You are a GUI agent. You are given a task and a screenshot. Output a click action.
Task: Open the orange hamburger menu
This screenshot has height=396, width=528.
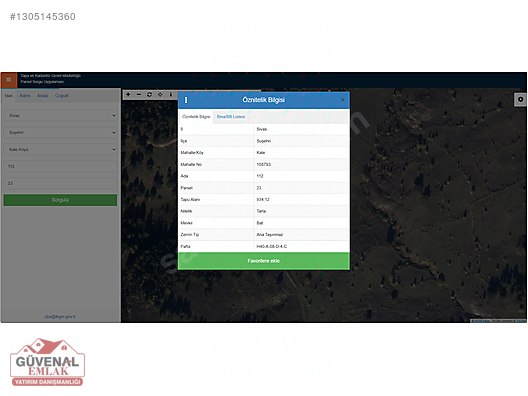point(9,80)
